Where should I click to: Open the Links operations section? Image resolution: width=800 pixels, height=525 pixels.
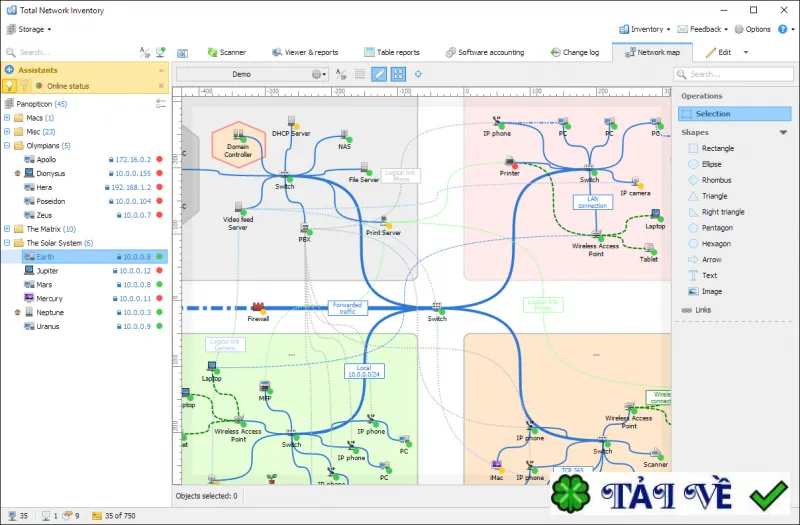click(x=696, y=310)
